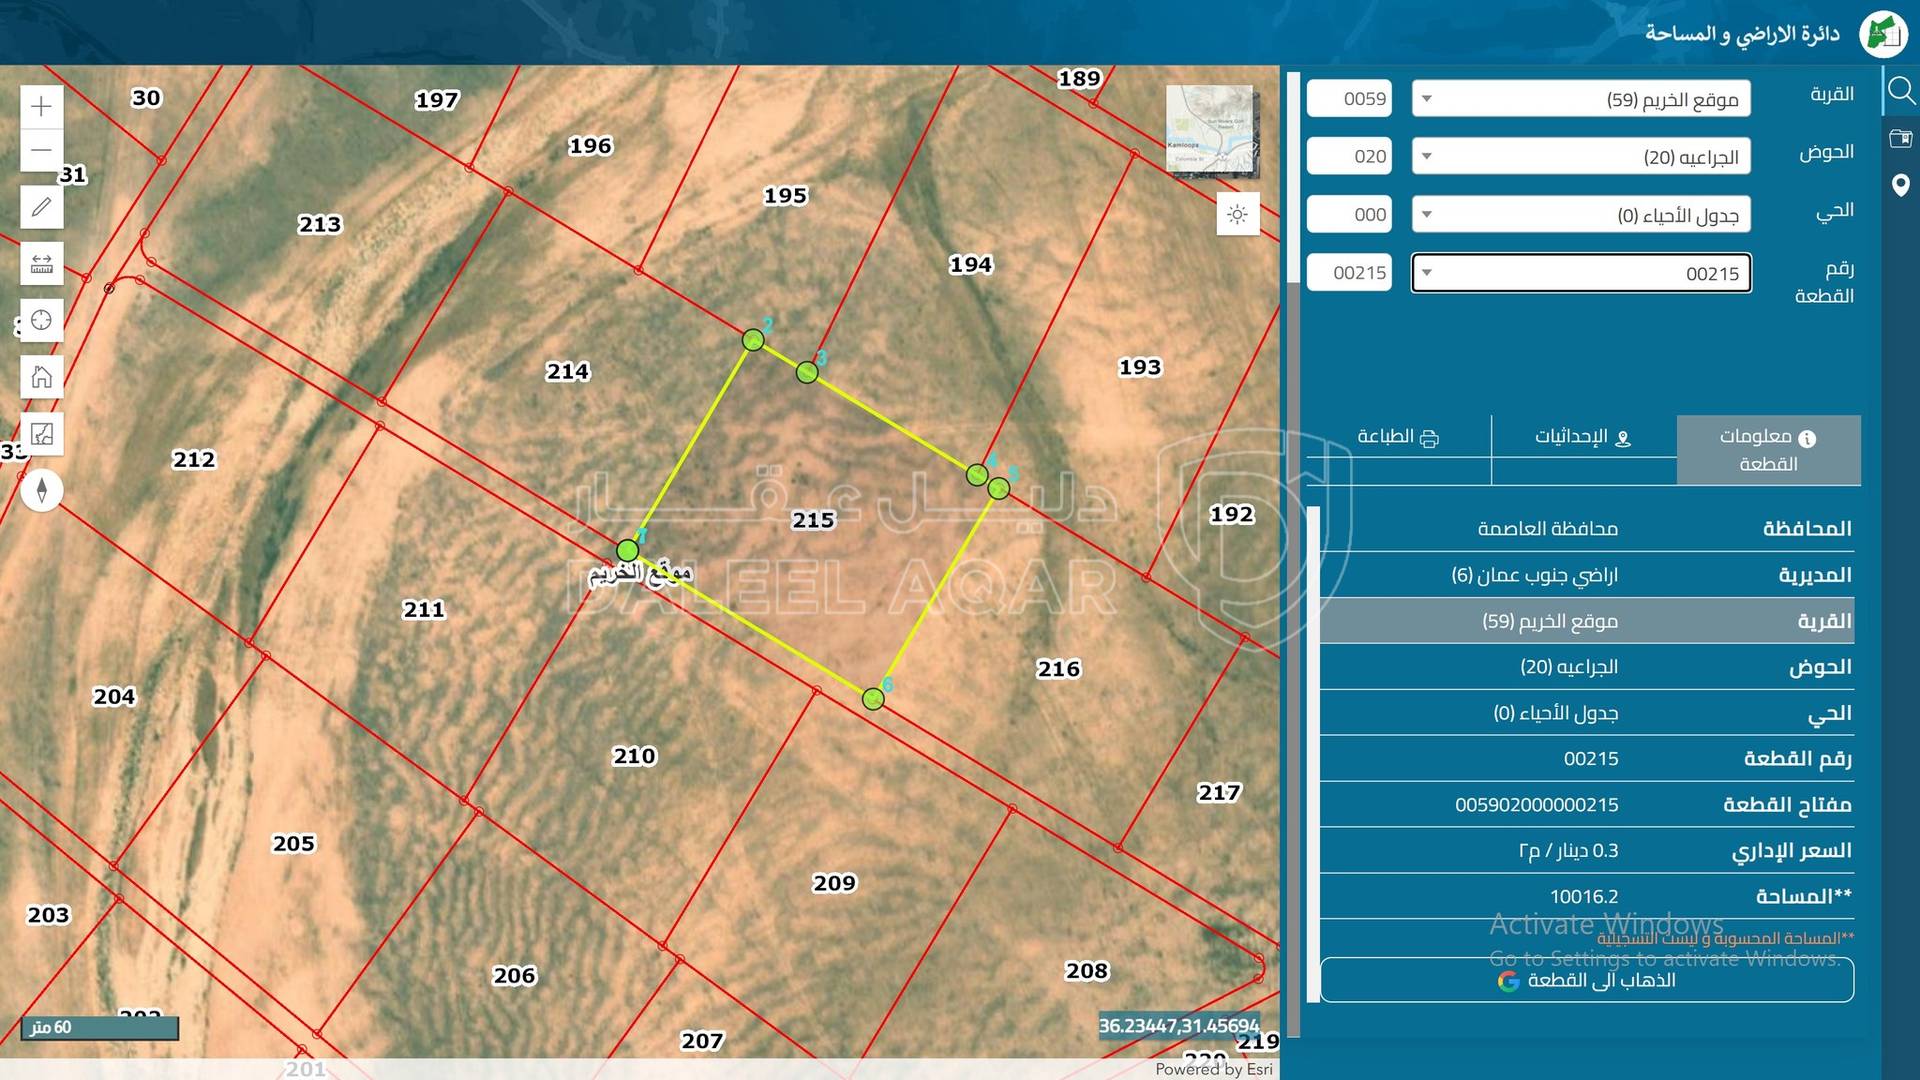Reset the compass north arrow
The width and height of the screenshot is (1920, 1080).
(x=41, y=490)
